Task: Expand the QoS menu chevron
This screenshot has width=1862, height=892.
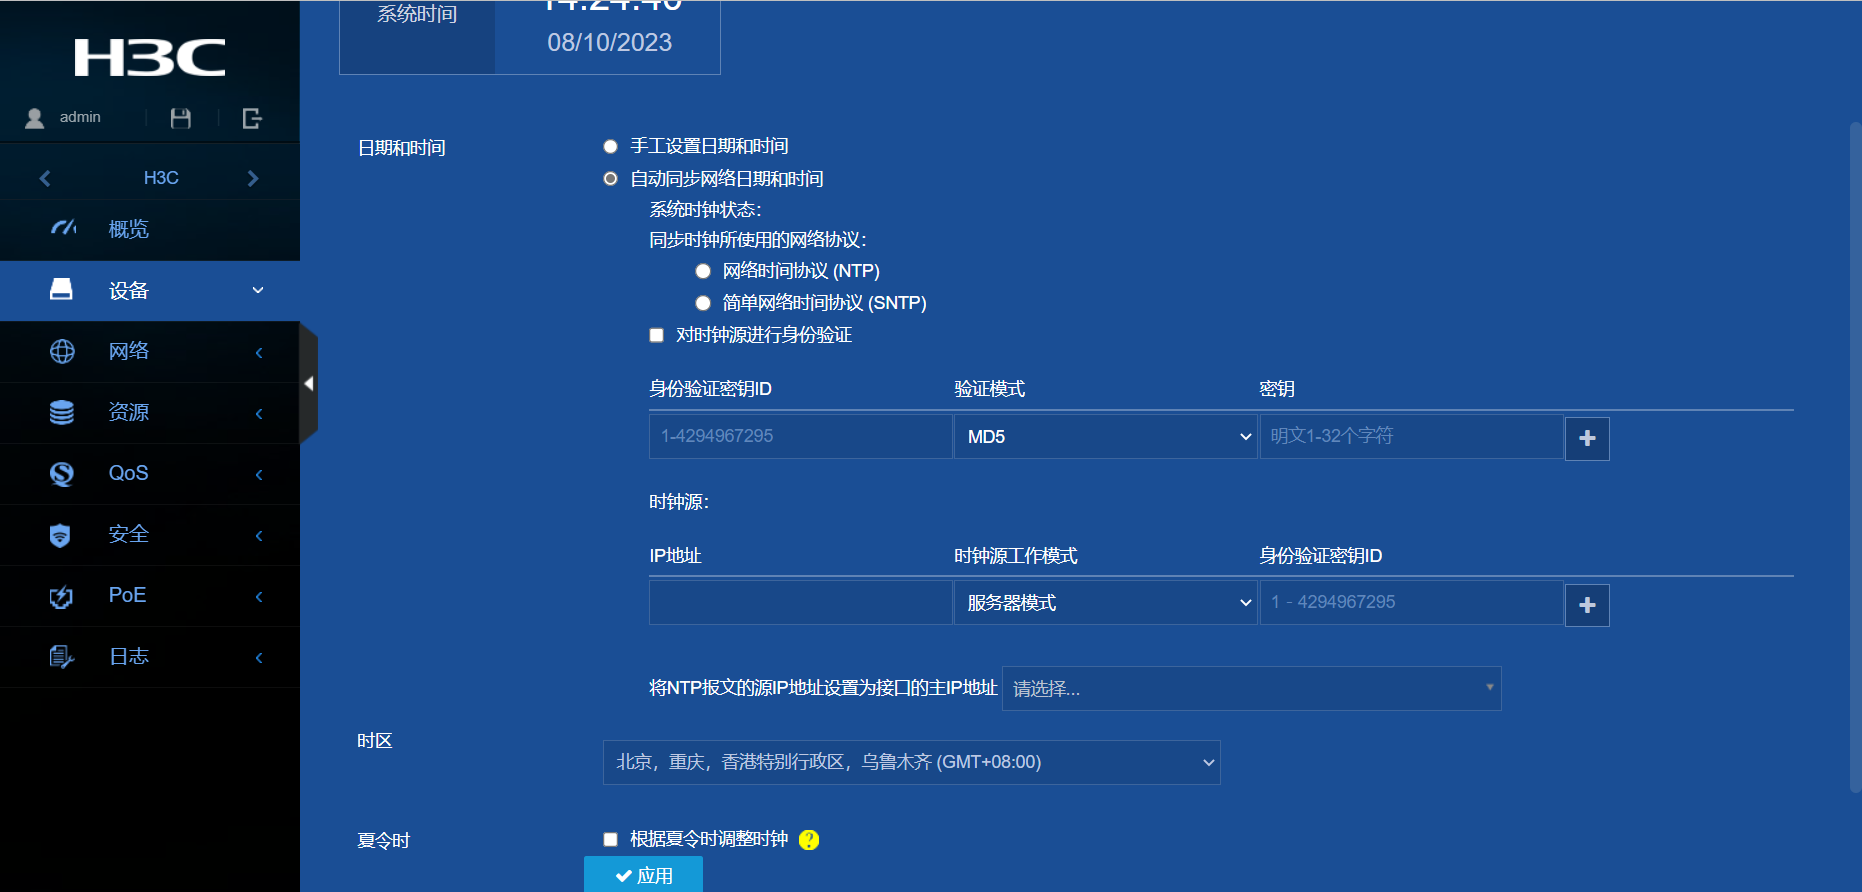Action: click(x=259, y=474)
